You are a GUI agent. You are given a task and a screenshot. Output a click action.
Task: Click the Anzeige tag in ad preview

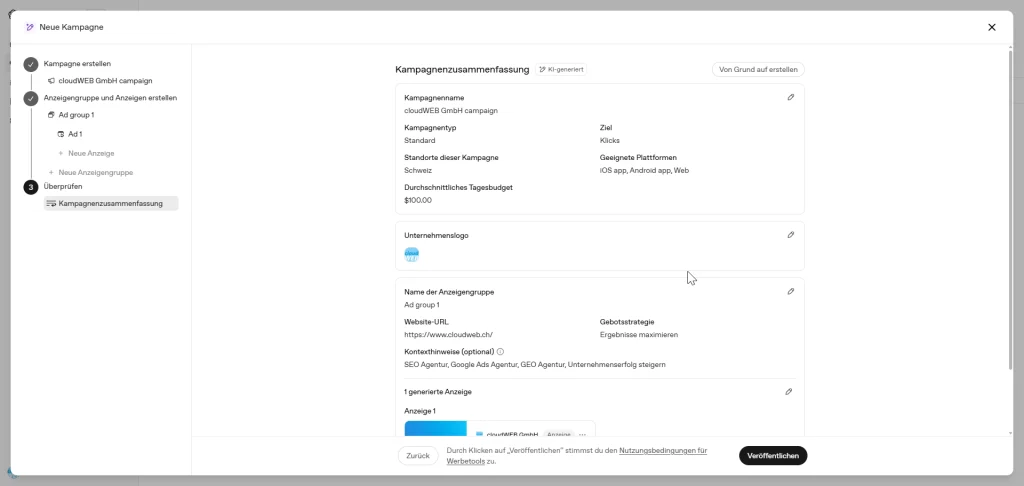pos(558,434)
